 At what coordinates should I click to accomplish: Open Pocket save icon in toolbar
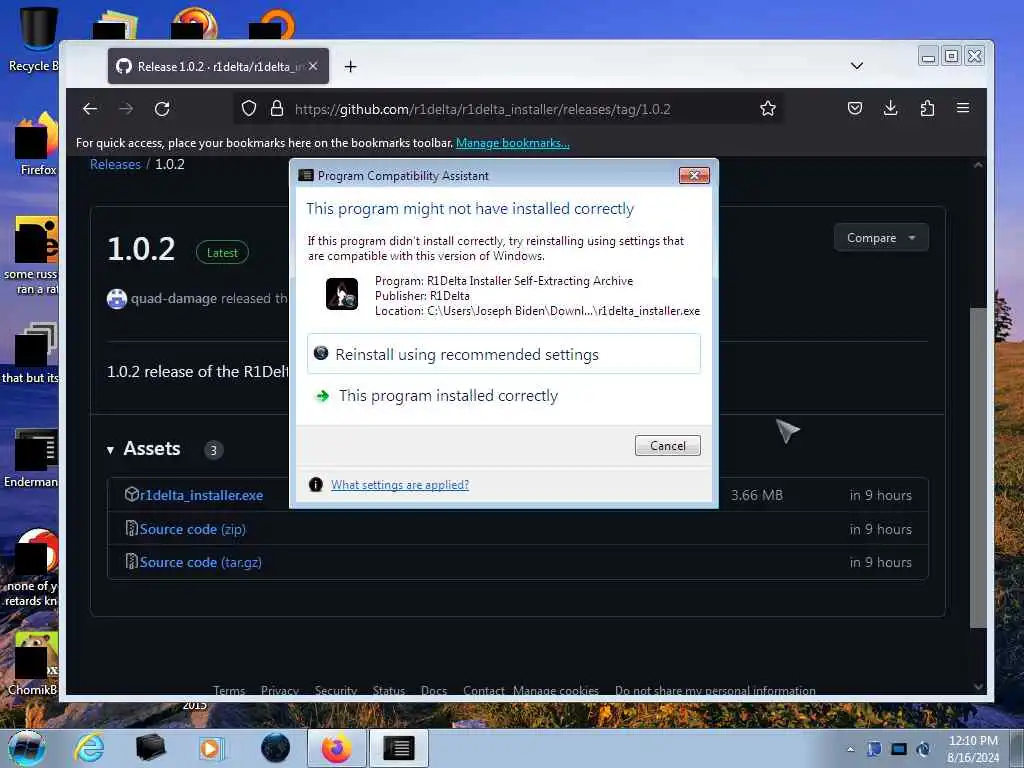(855, 108)
